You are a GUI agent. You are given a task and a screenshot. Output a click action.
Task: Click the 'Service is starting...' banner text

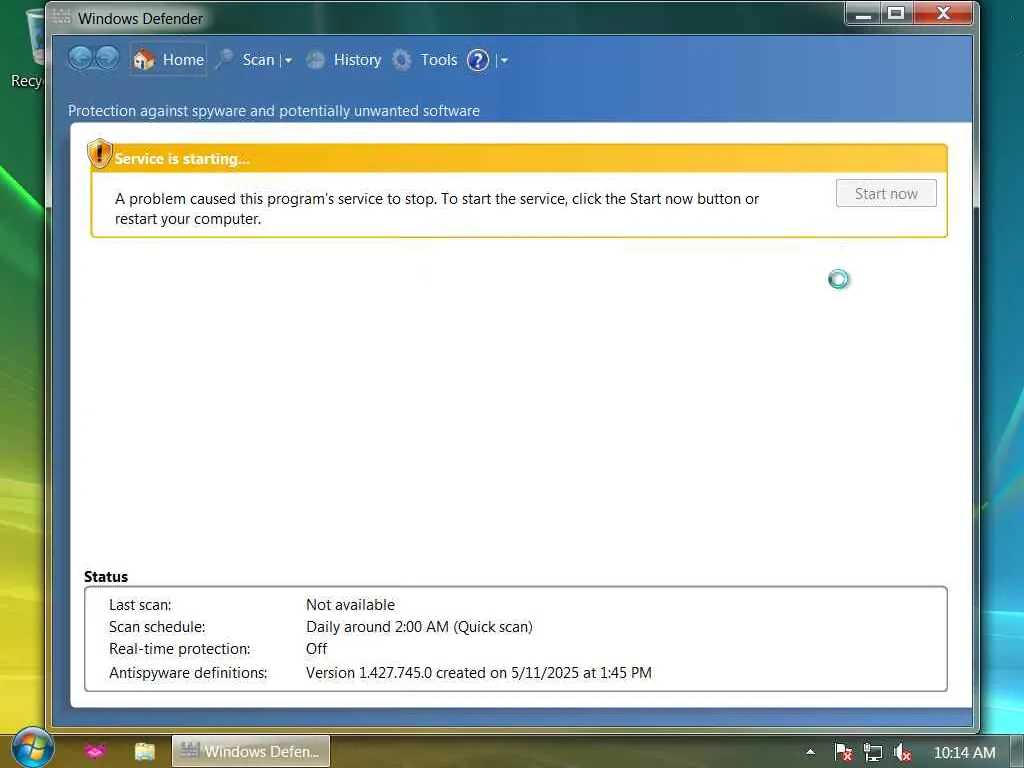(182, 159)
